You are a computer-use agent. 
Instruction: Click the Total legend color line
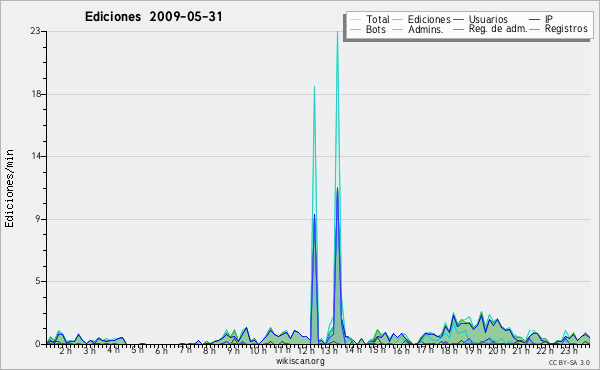[355, 20]
